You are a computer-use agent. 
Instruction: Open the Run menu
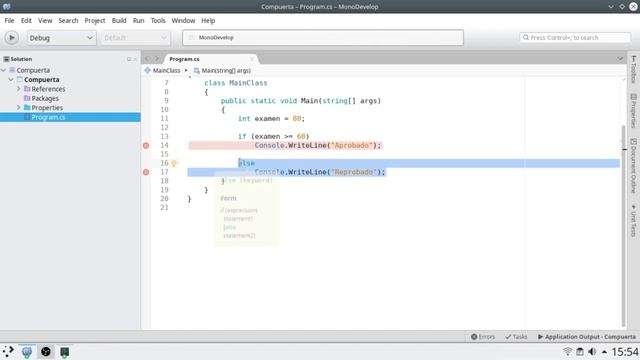click(138, 20)
